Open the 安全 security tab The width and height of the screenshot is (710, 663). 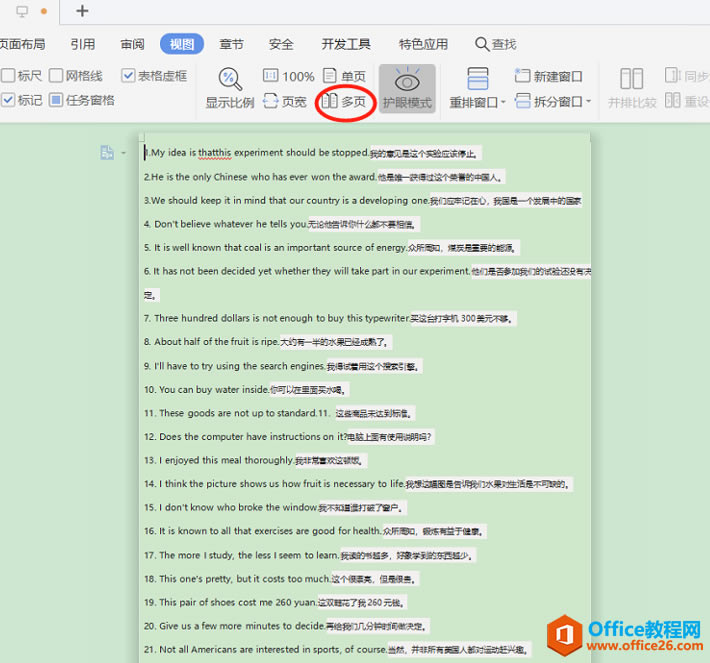(x=281, y=44)
